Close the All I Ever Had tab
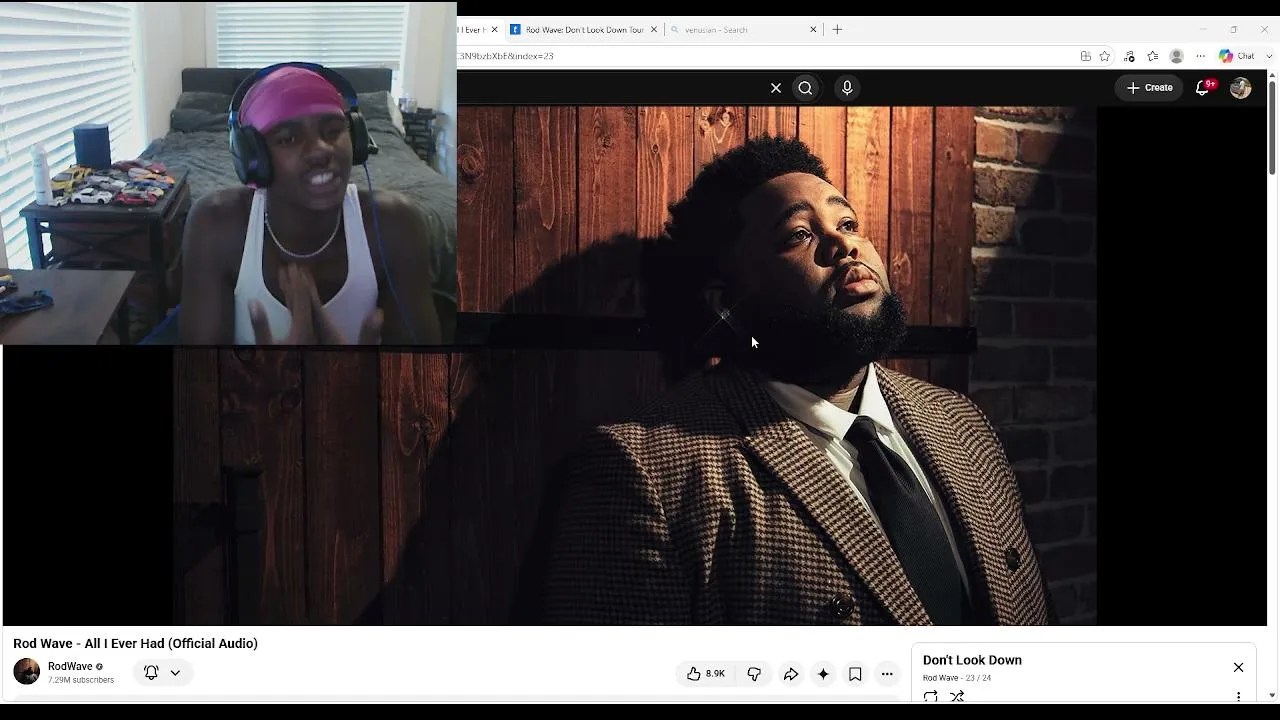This screenshot has height=720, width=1280. click(x=494, y=30)
